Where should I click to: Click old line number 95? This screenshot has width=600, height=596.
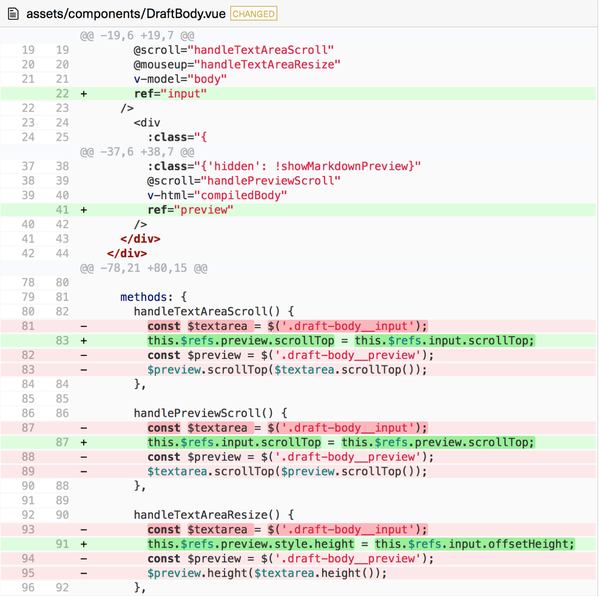[x=28, y=573]
